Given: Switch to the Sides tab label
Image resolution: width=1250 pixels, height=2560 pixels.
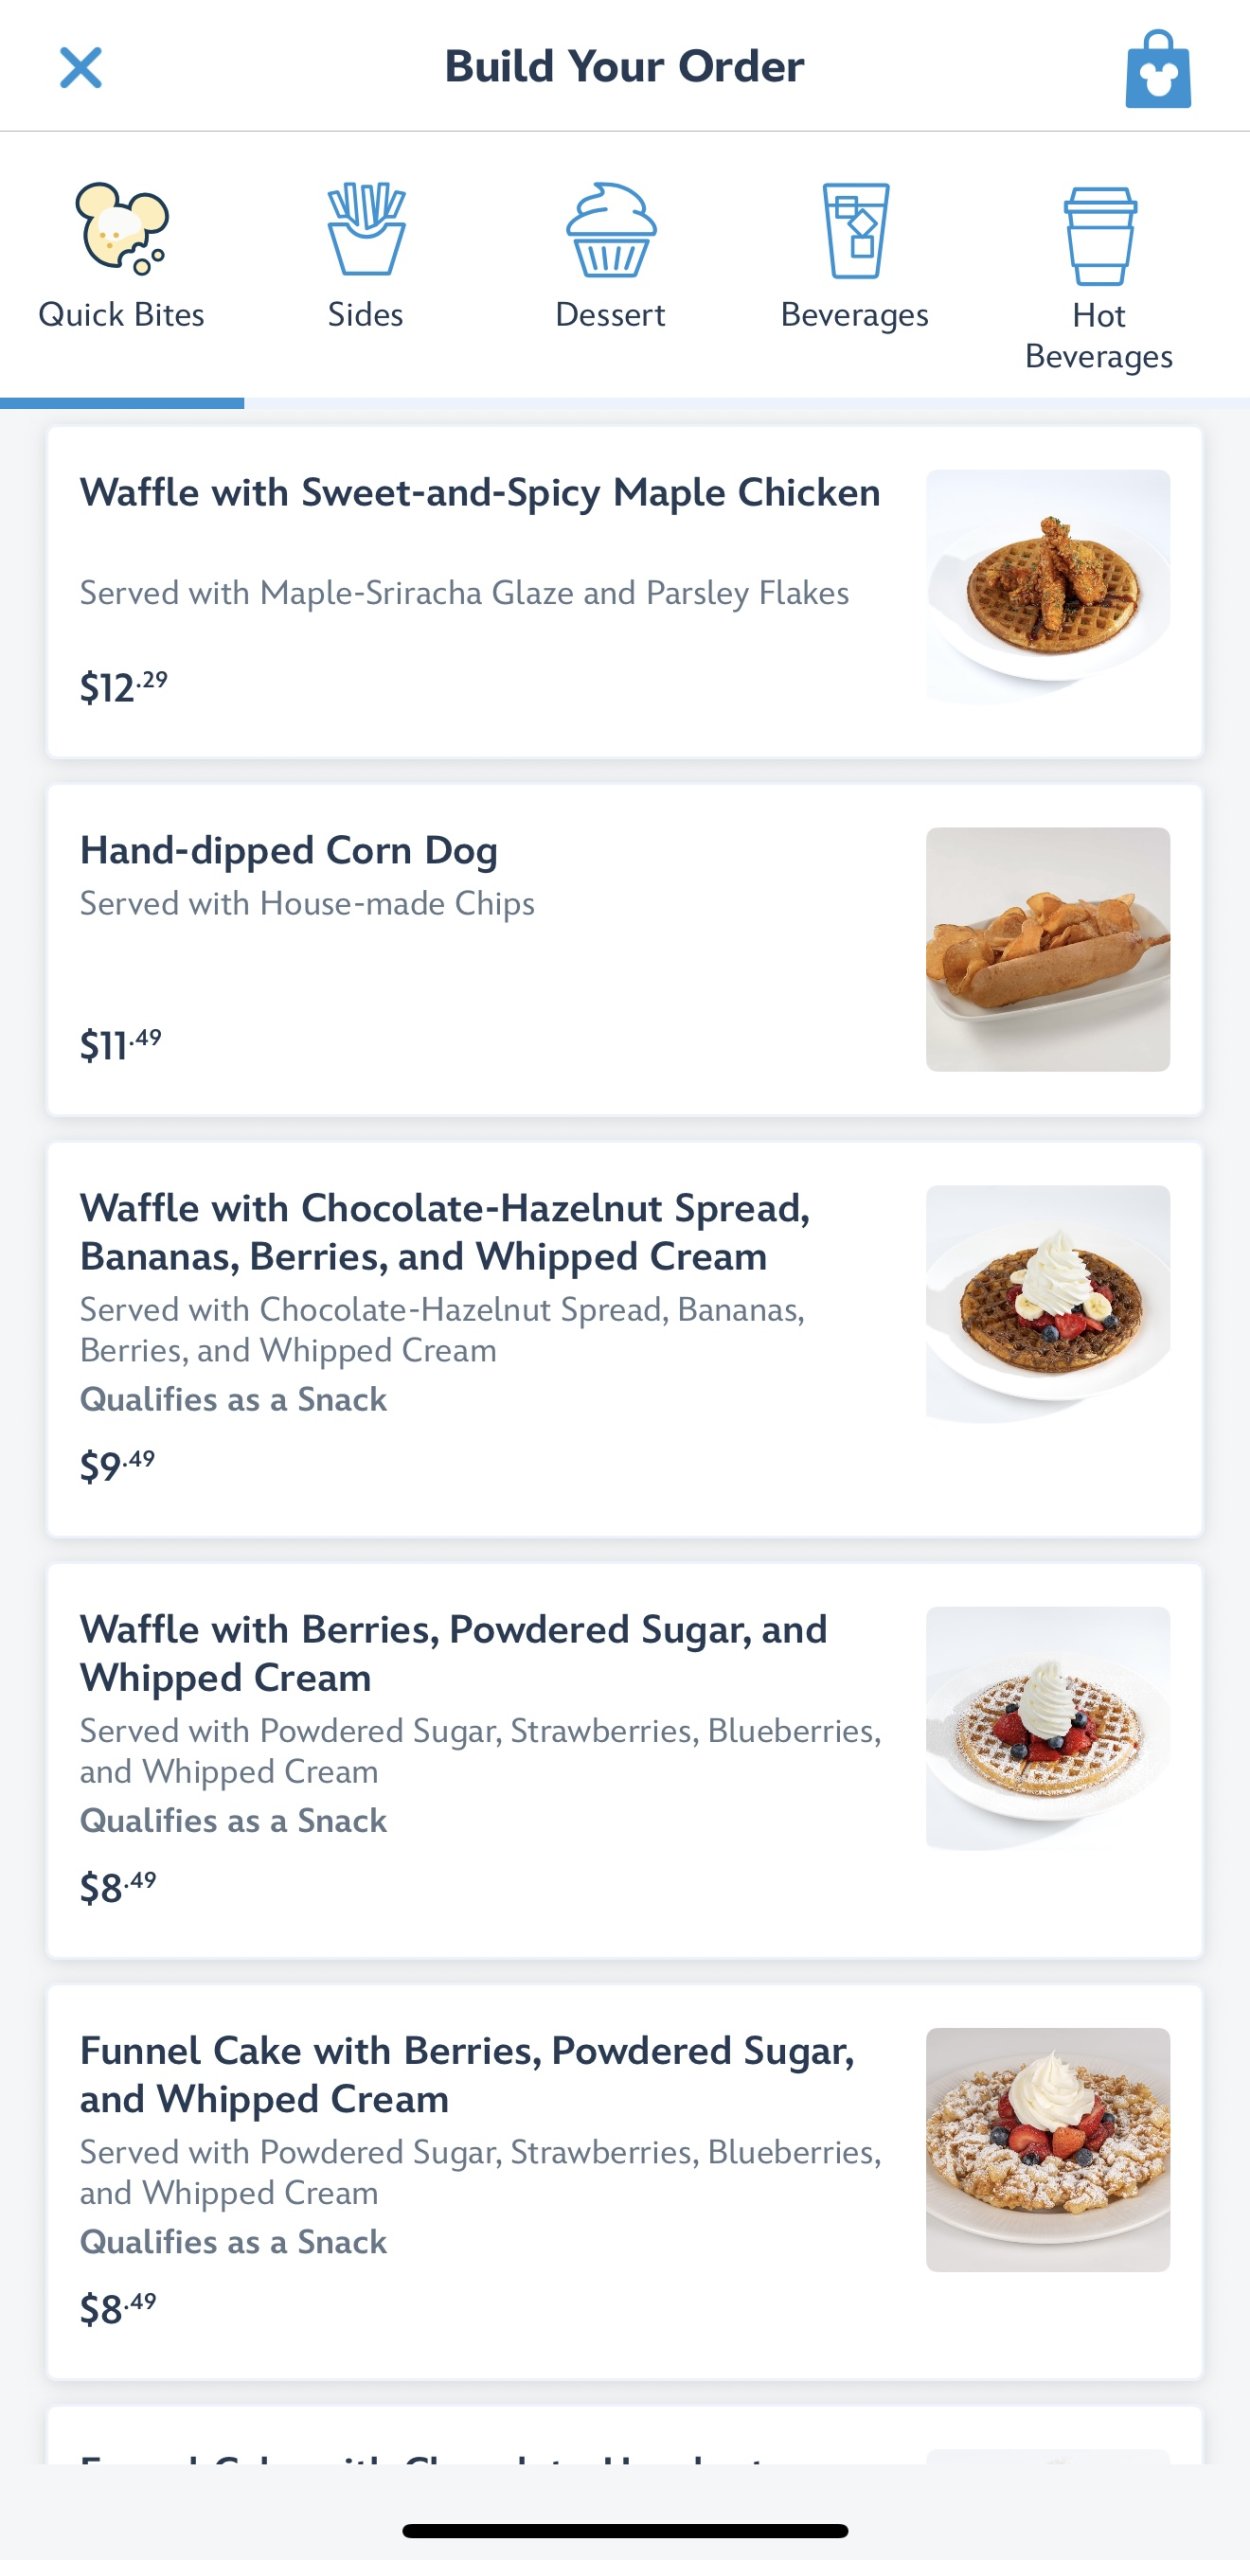Looking at the screenshot, I should pos(366,315).
